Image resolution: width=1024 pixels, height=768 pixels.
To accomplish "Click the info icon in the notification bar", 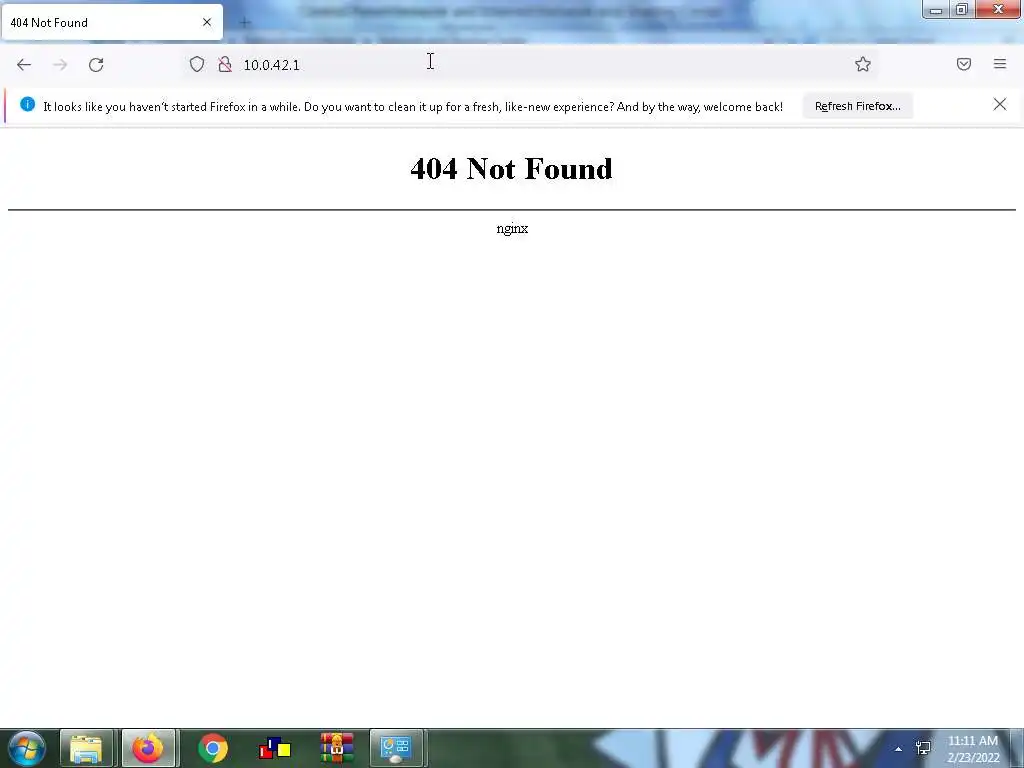I will pyautogui.click(x=27, y=104).
